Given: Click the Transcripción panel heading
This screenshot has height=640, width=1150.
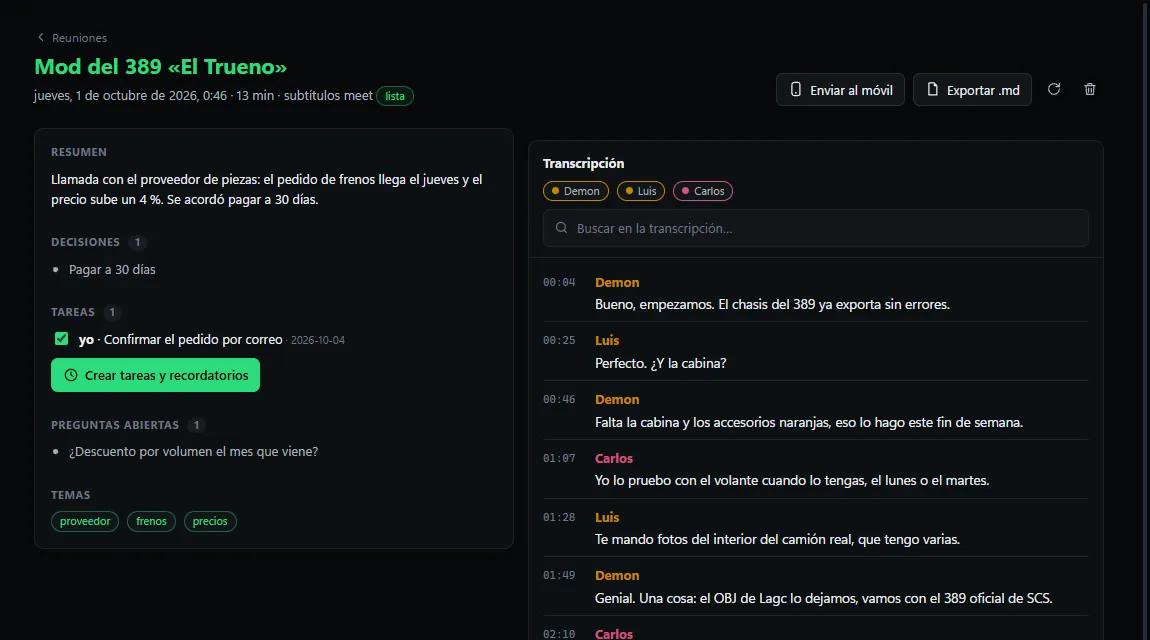Looking at the screenshot, I should point(584,163).
